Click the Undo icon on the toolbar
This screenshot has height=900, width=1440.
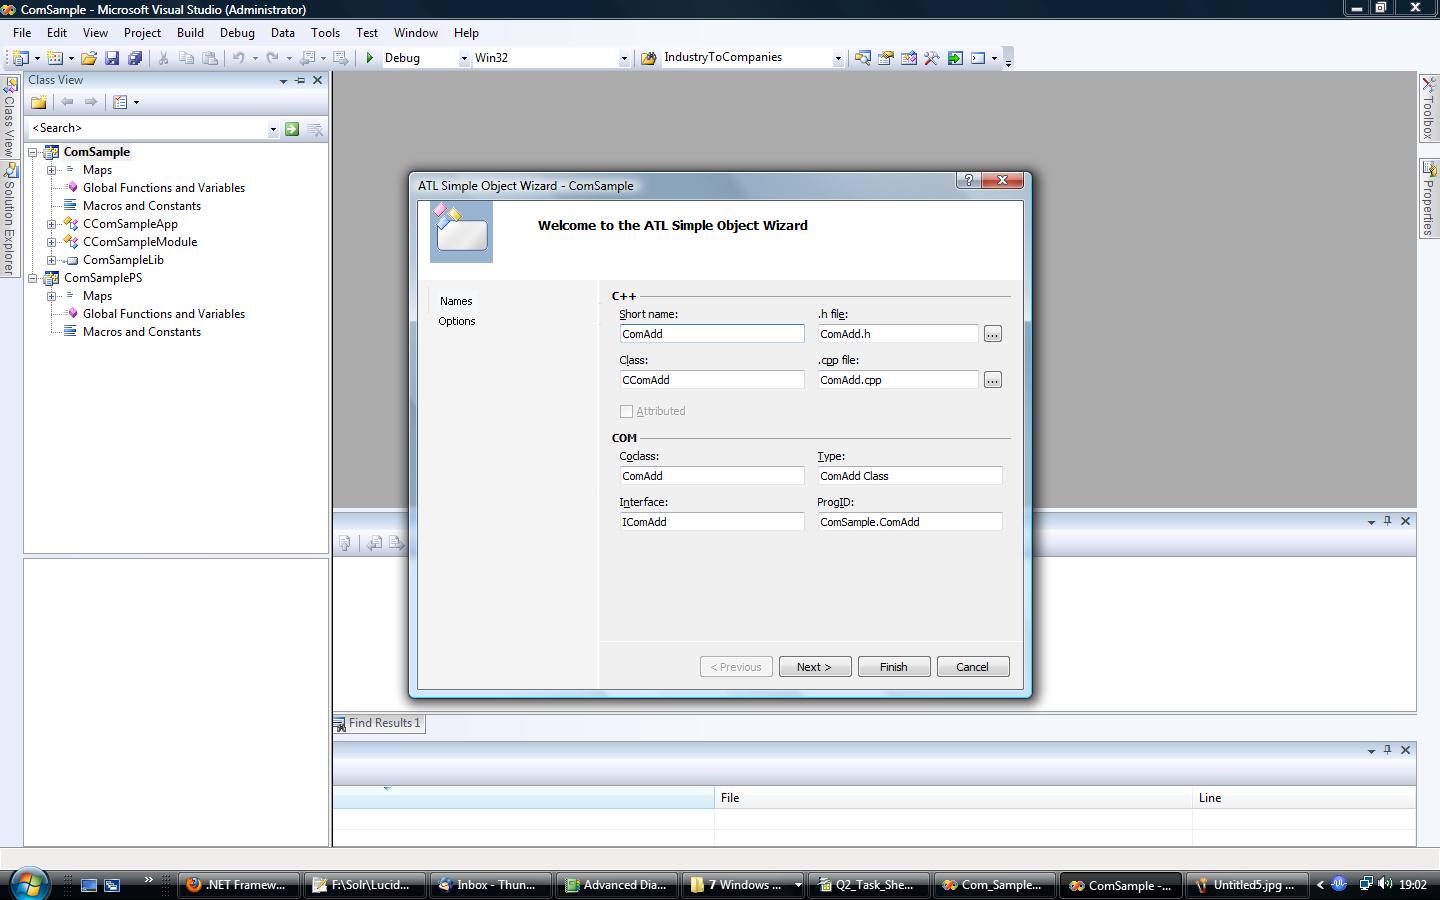239,58
